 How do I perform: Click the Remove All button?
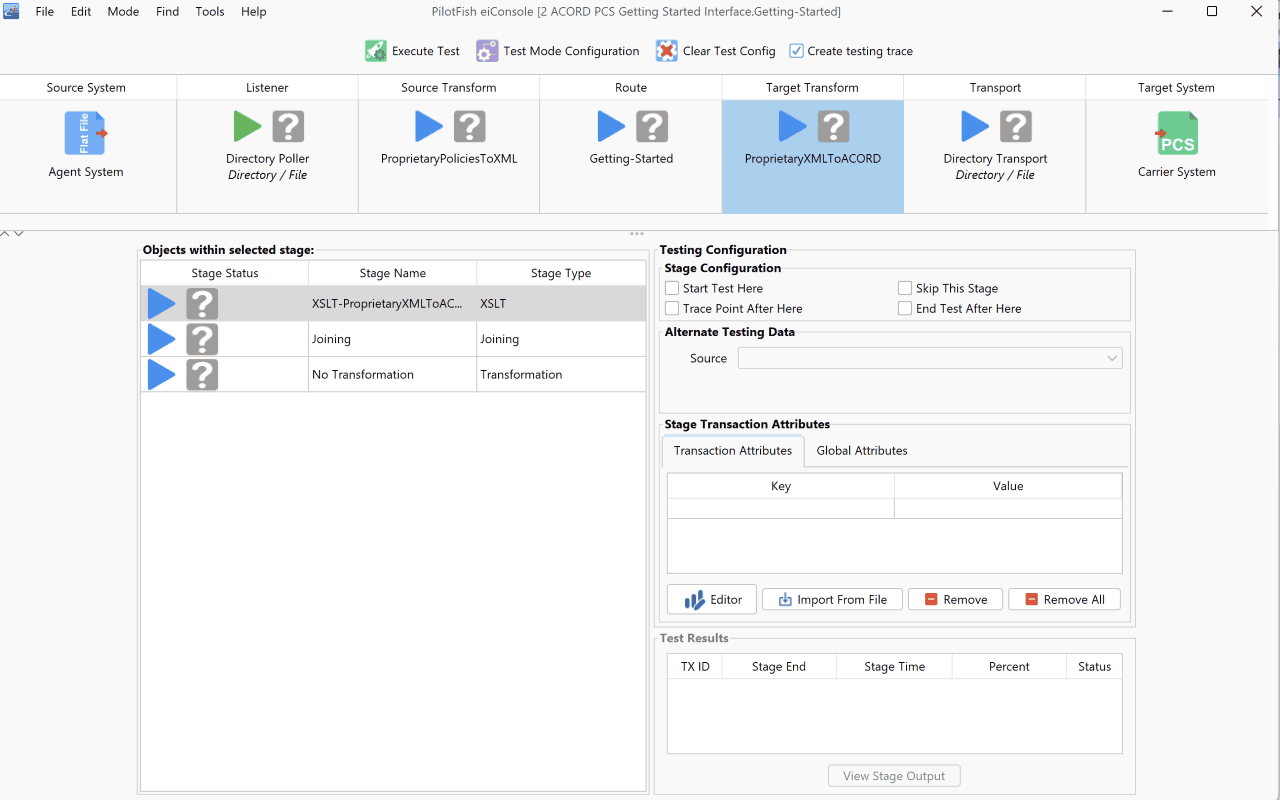1064,600
